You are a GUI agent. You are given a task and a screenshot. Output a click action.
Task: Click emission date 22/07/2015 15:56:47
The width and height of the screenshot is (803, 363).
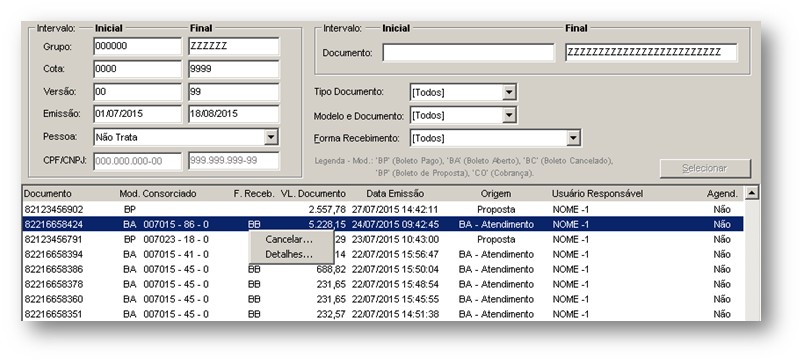click(x=395, y=254)
